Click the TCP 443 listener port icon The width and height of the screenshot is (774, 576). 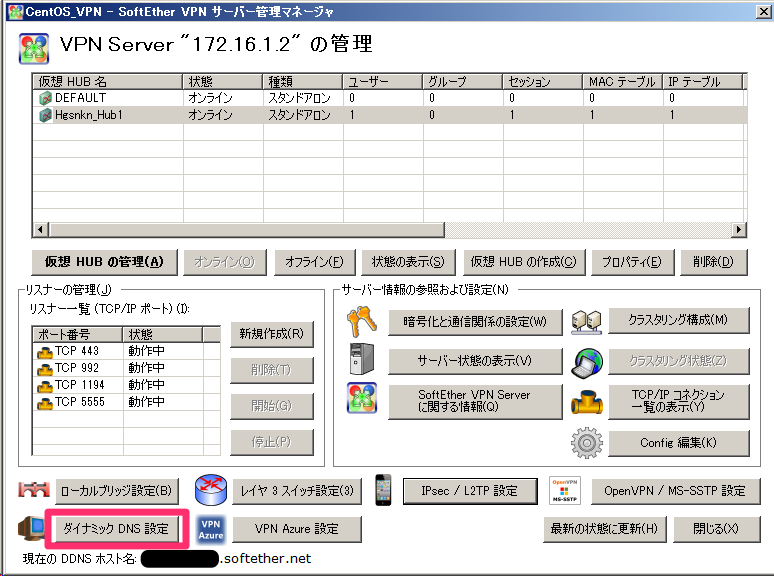tap(45, 352)
